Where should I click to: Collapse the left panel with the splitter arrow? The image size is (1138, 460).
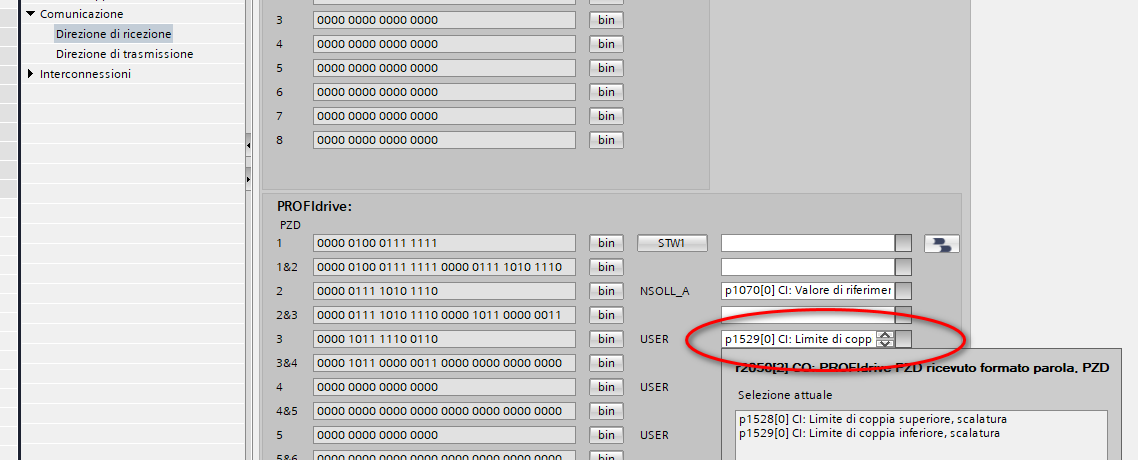coord(248,146)
